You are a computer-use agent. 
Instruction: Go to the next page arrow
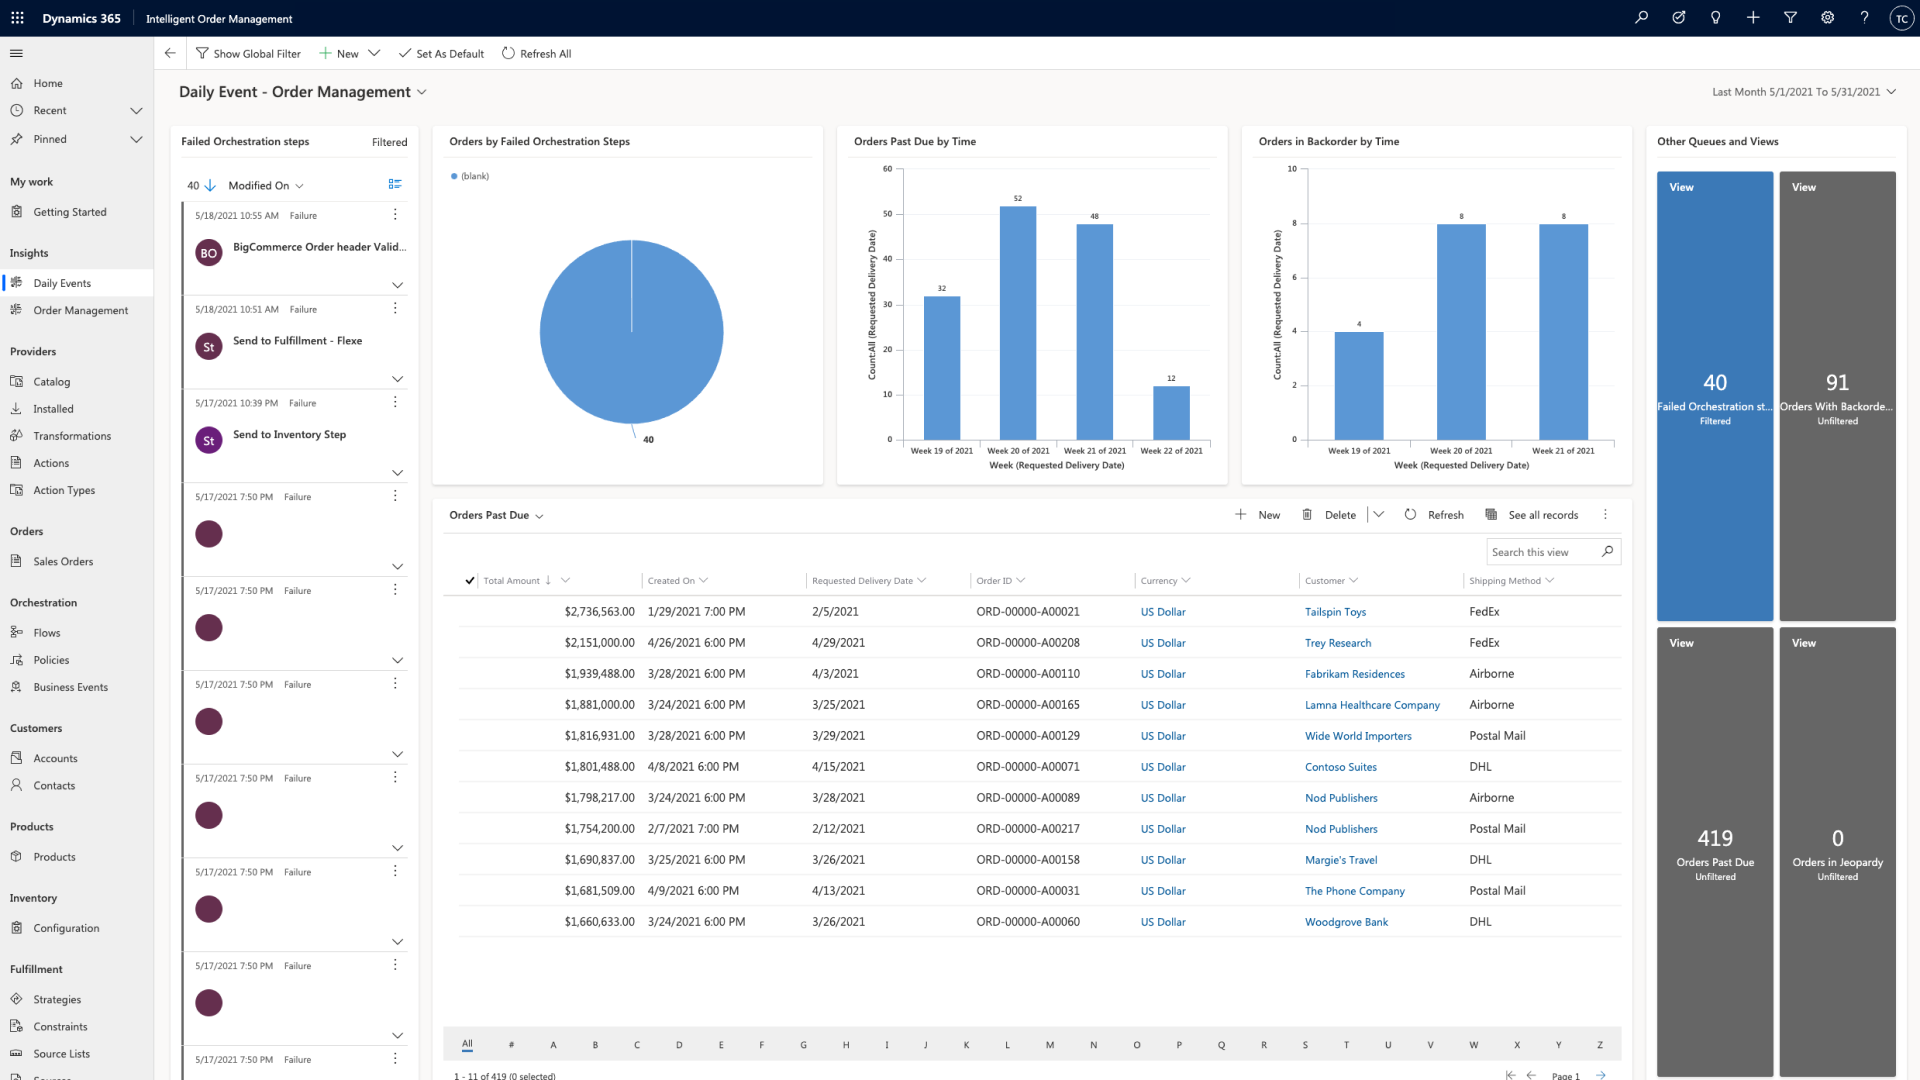(1601, 1075)
